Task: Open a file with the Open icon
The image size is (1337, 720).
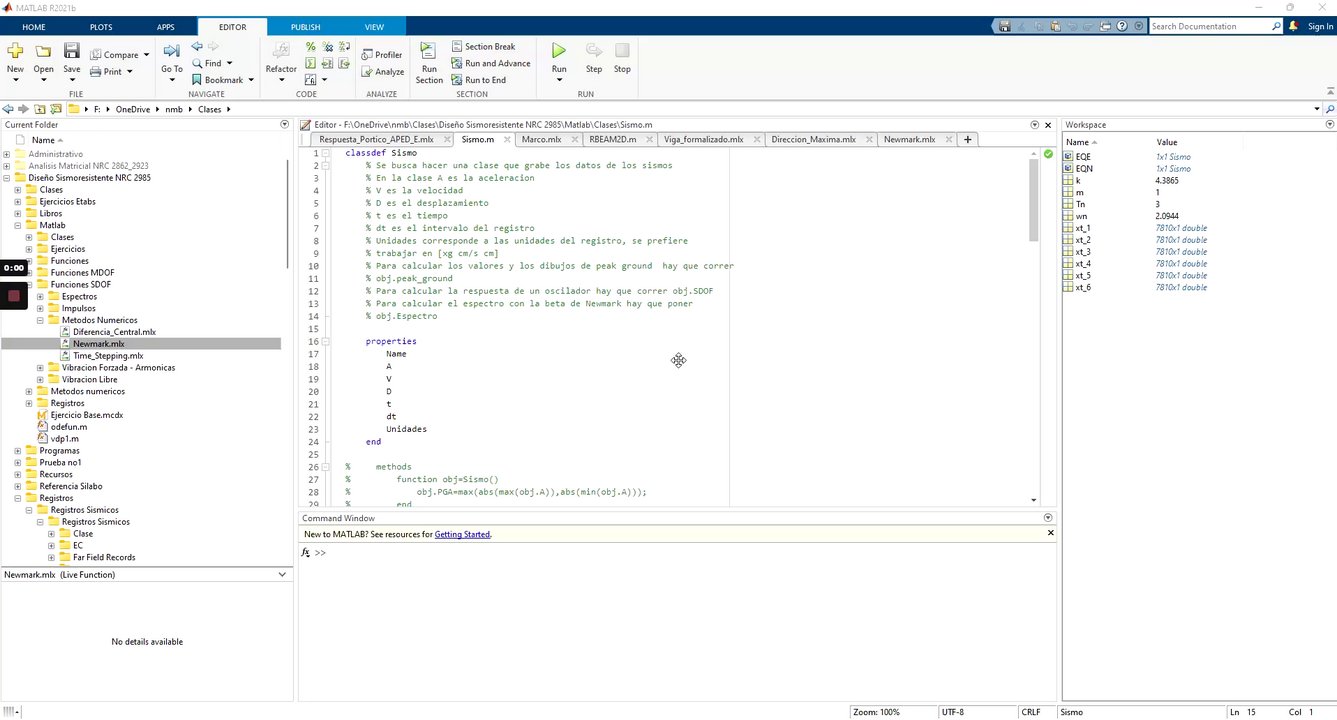Action: (43, 51)
